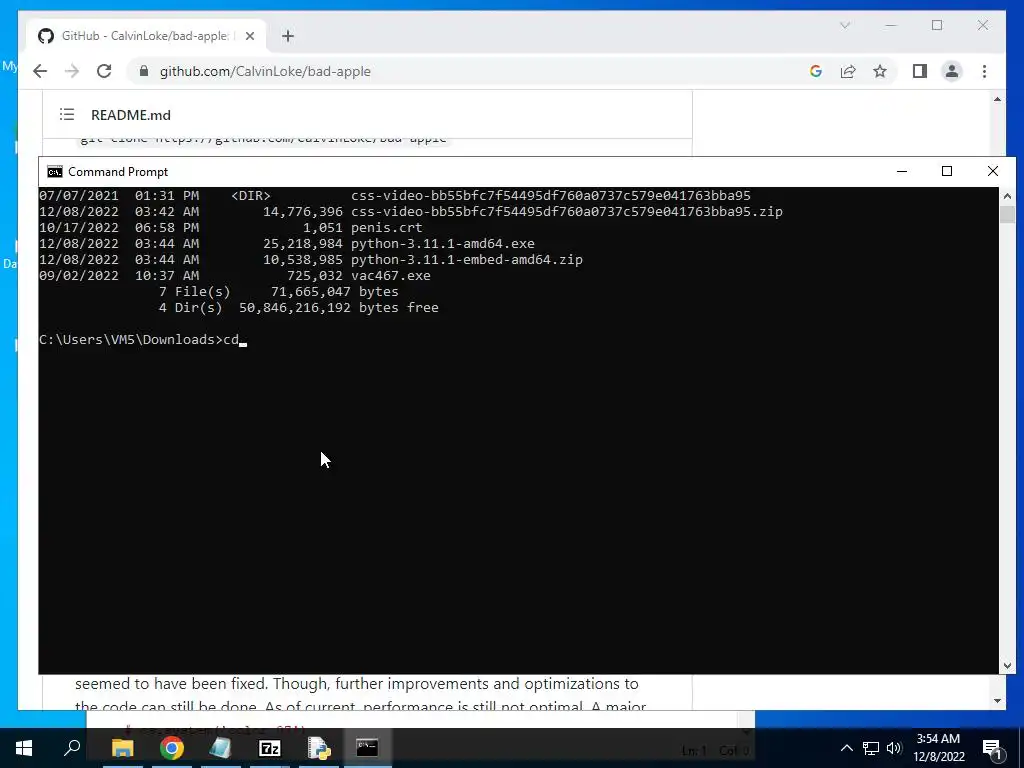
Task: Click the Google icon in address bar
Action: (816, 71)
